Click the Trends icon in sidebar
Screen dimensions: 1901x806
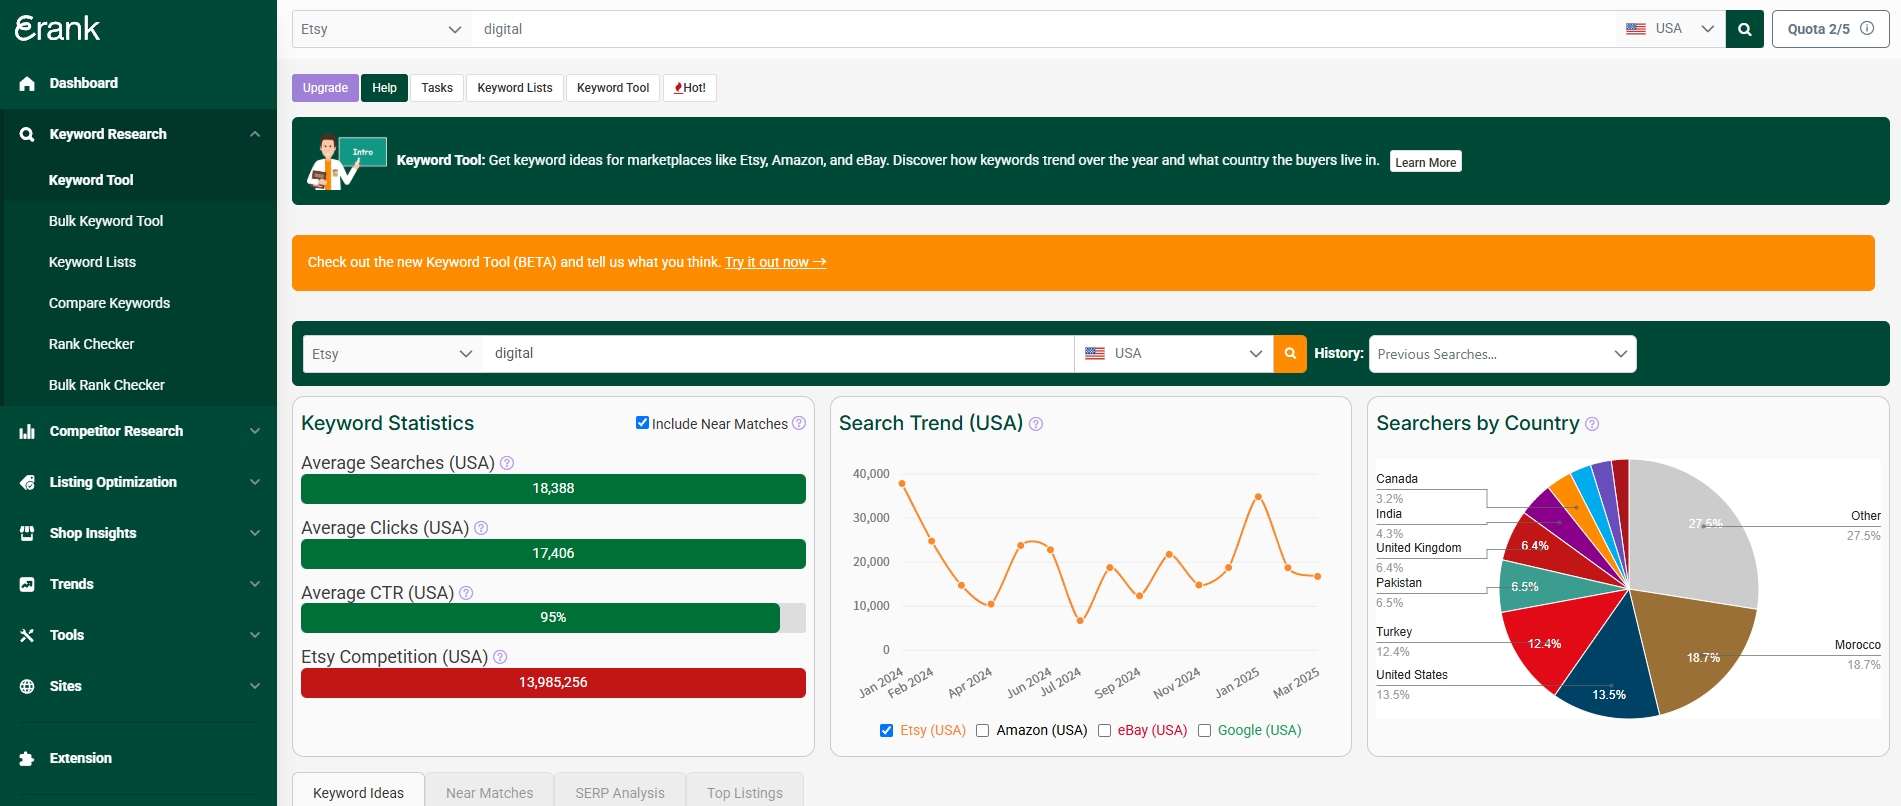click(27, 584)
